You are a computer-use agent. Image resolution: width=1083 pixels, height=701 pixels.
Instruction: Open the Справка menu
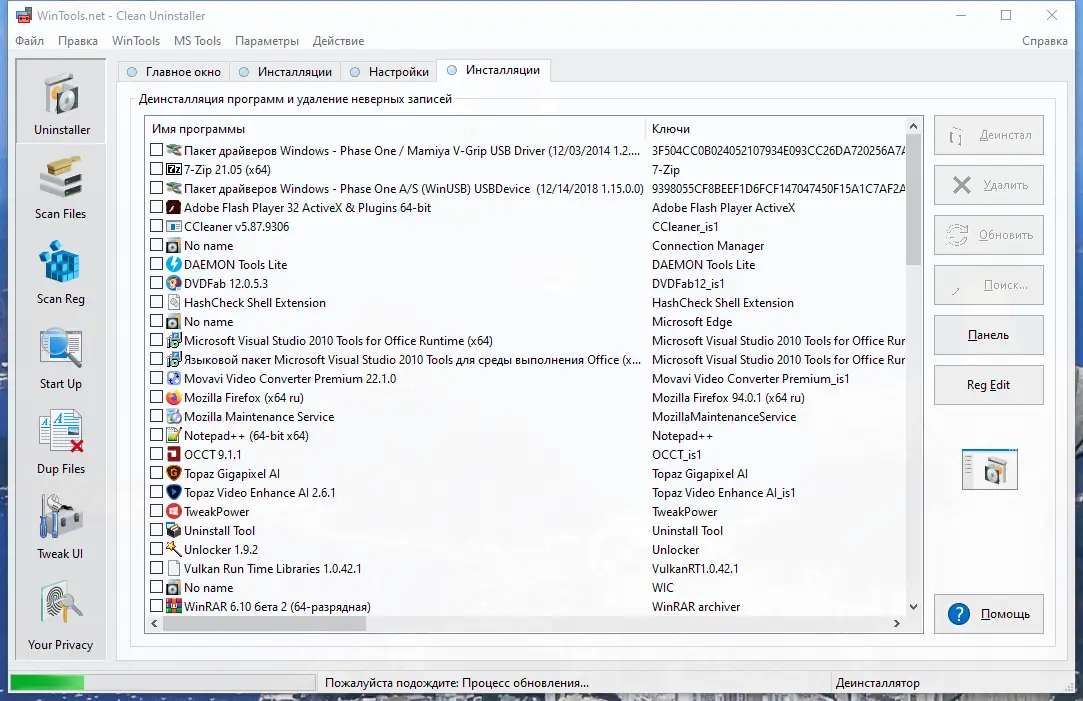(1044, 41)
